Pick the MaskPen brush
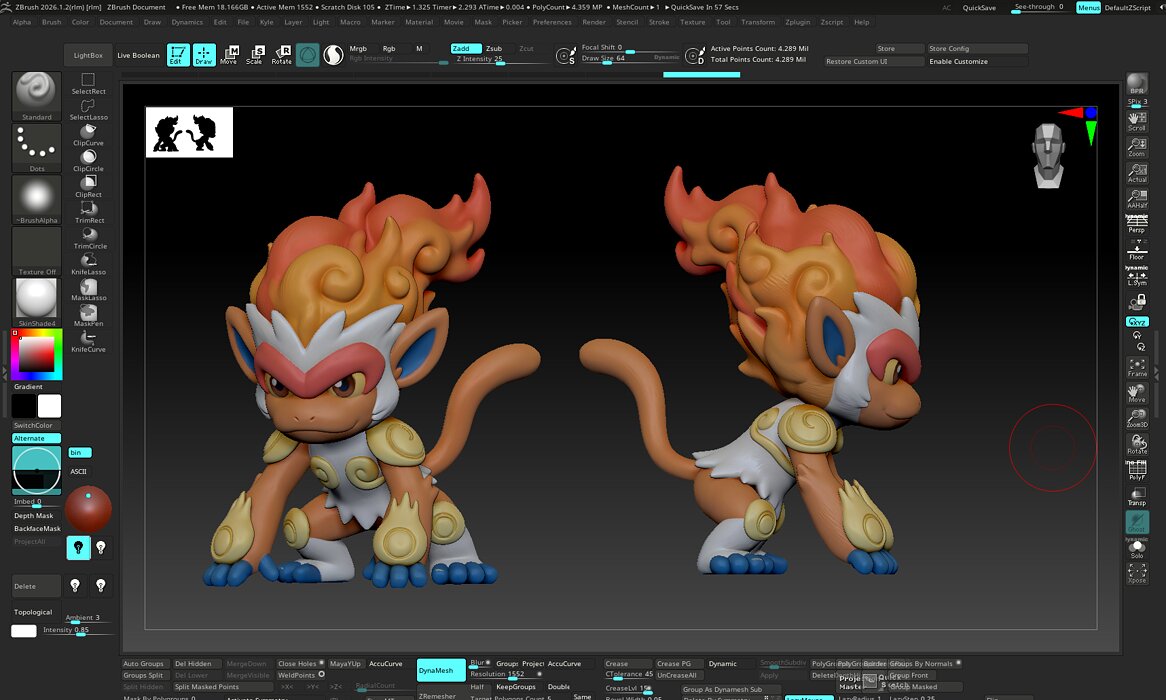The height and width of the screenshot is (700, 1166). pos(88,315)
